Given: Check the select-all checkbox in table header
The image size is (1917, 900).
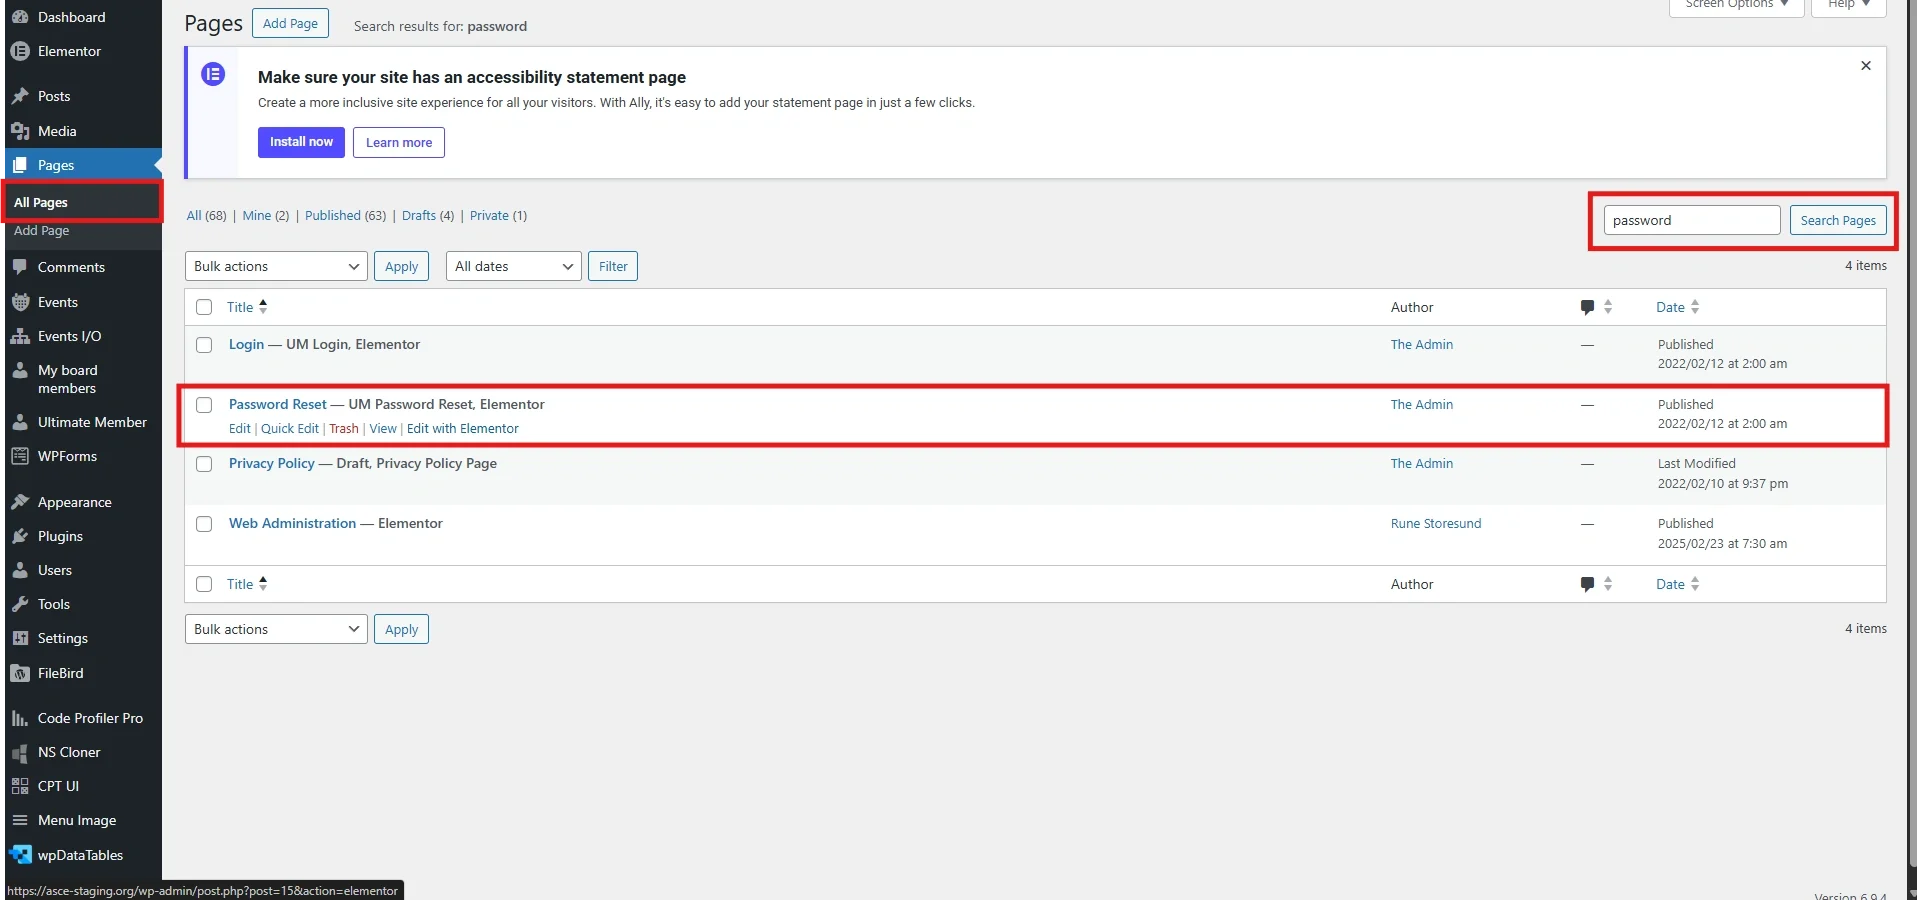Looking at the screenshot, I should pos(204,307).
